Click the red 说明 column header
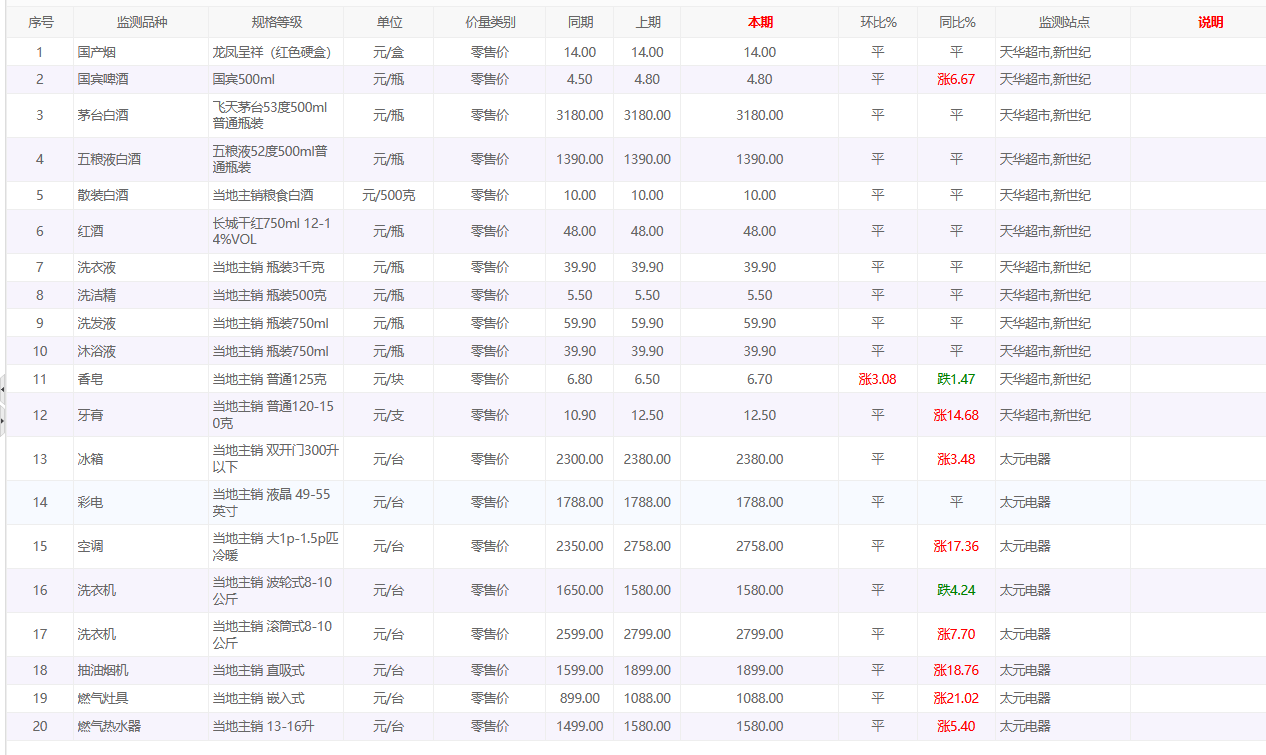Viewport: 1266px width, 755px height. (x=1210, y=22)
